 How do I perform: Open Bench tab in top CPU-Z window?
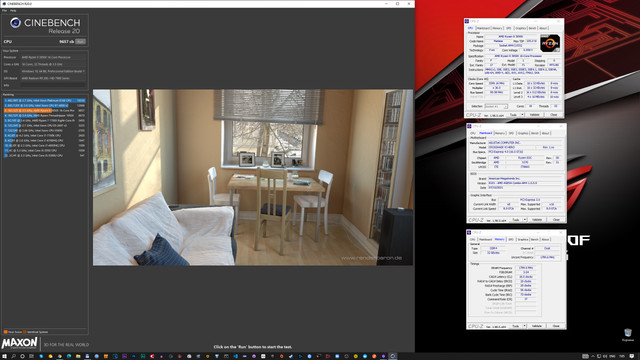(532, 28)
